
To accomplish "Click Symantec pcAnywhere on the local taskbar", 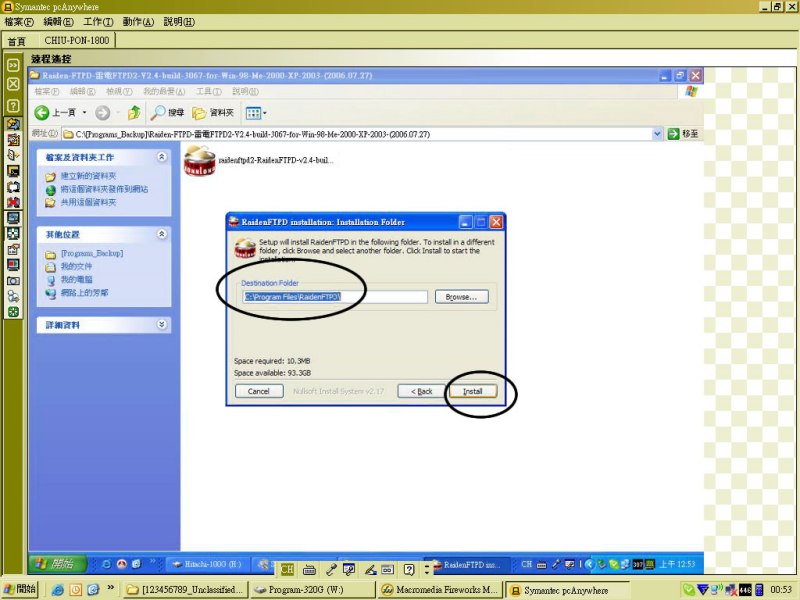I will point(565,590).
